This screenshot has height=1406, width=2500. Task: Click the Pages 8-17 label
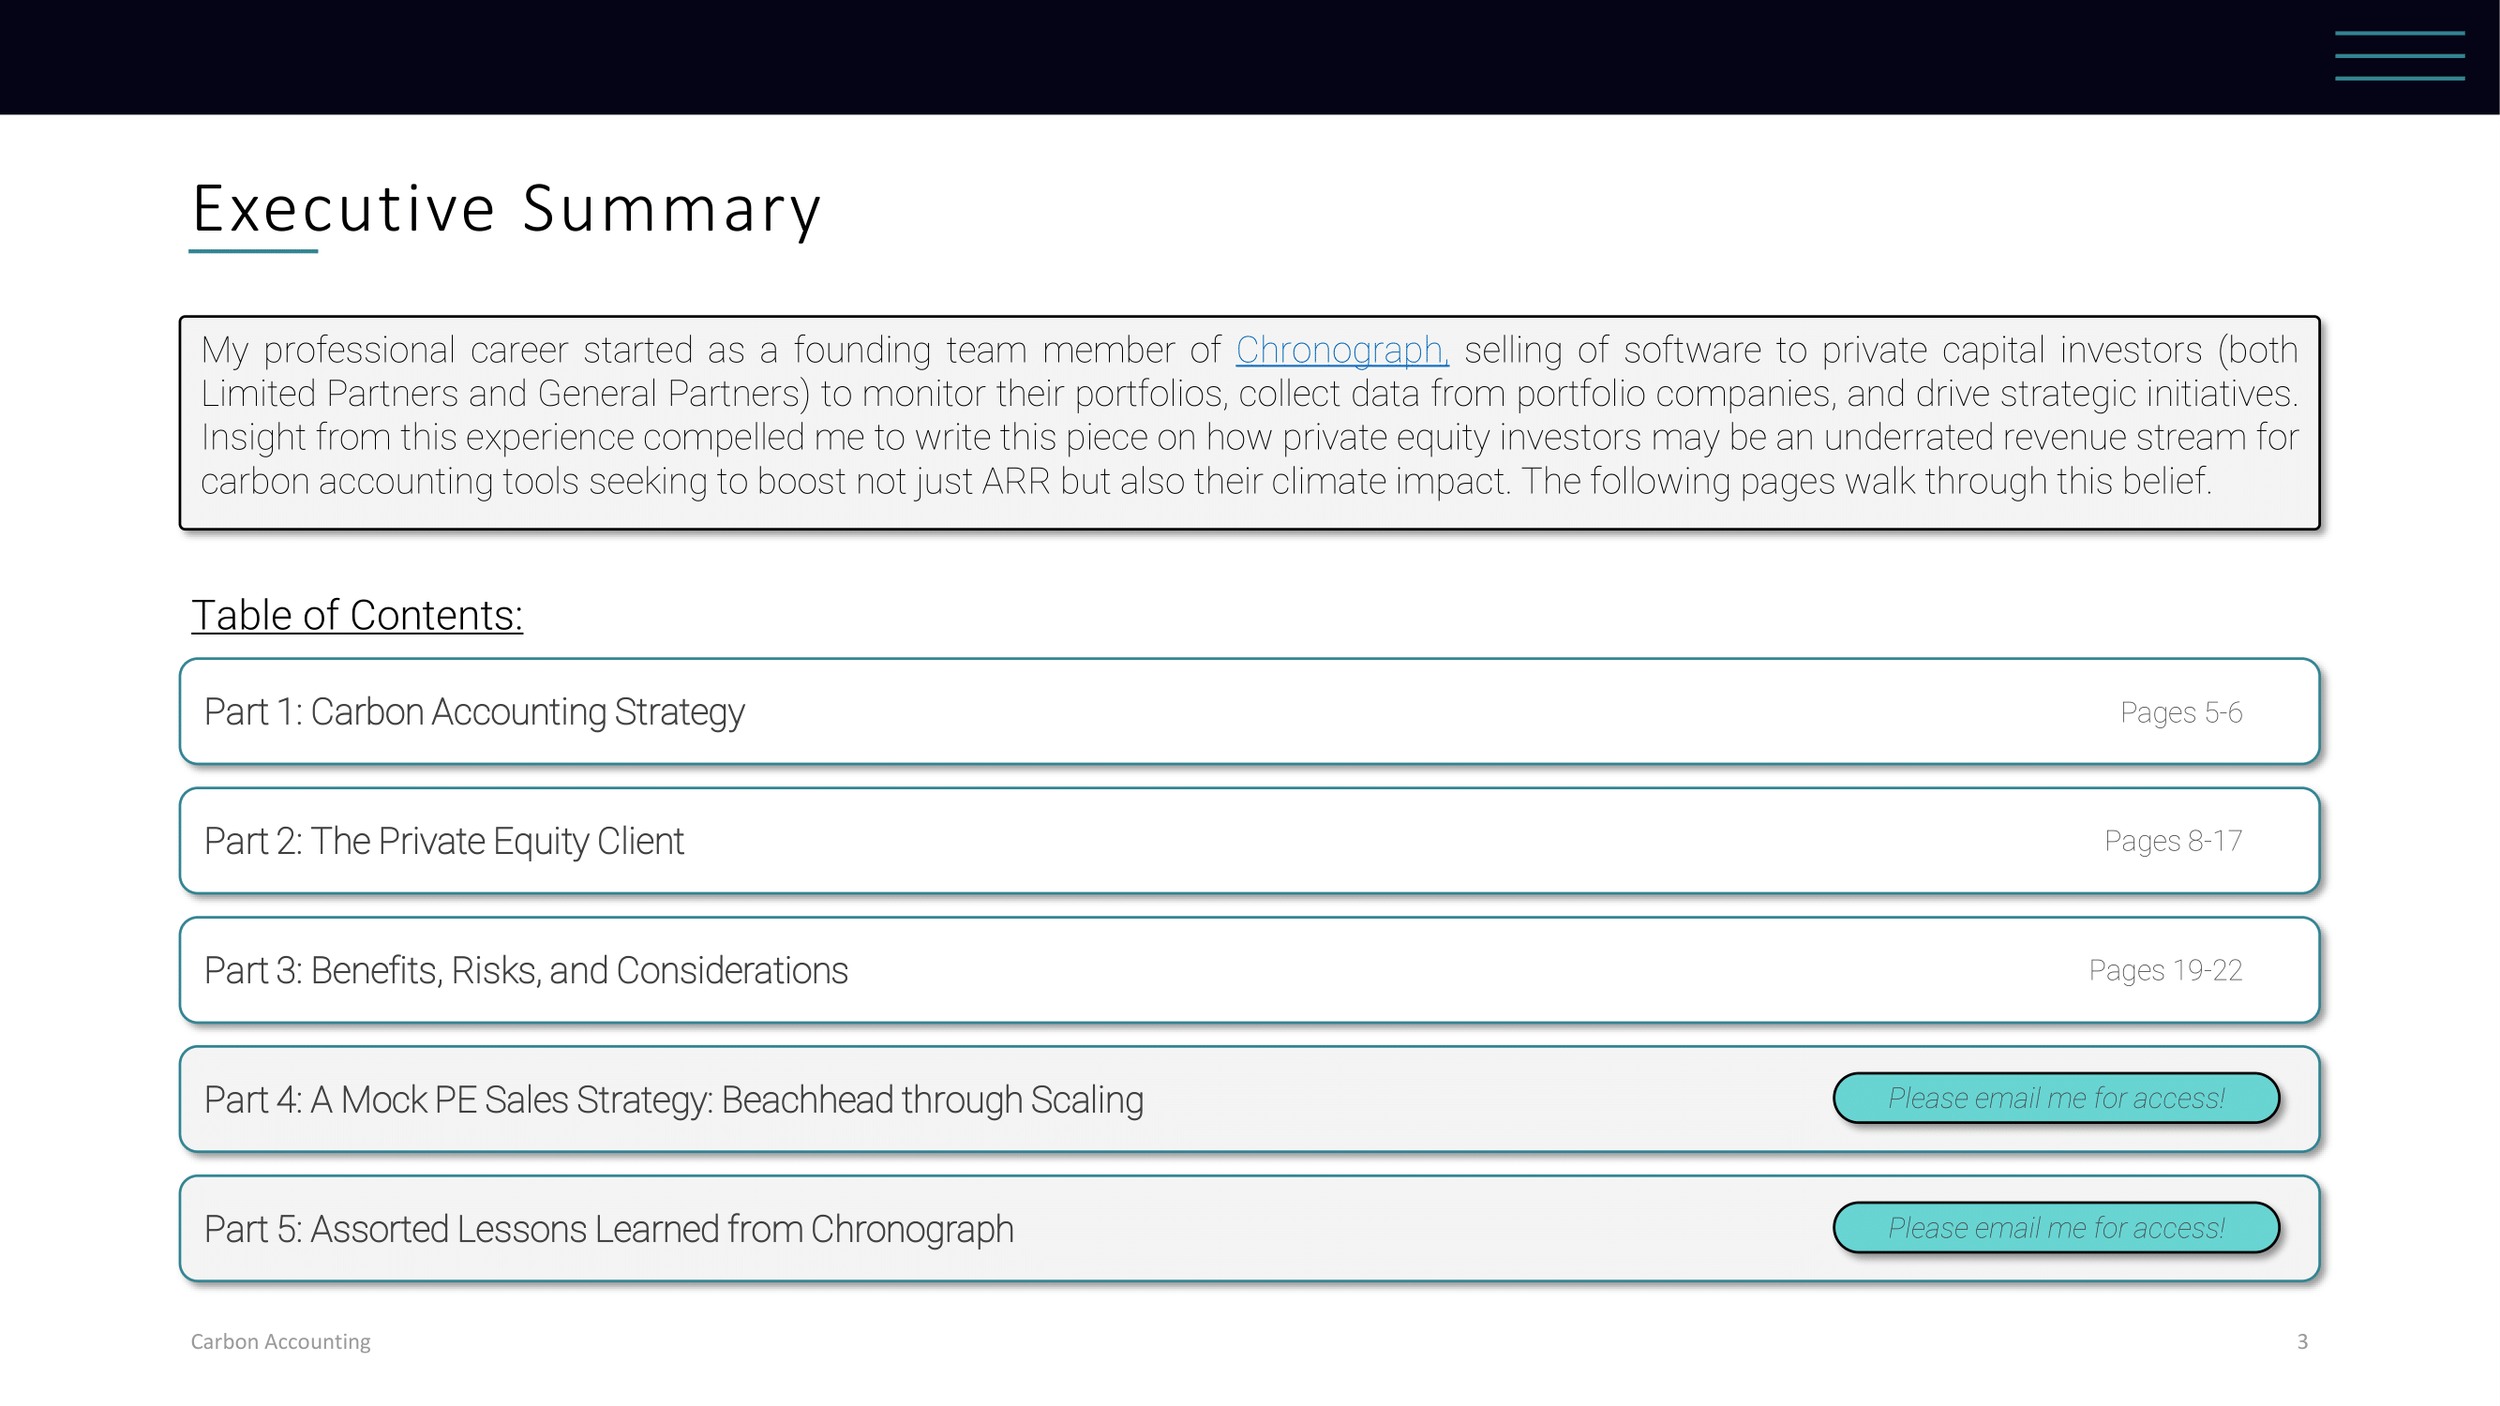[2173, 841]
